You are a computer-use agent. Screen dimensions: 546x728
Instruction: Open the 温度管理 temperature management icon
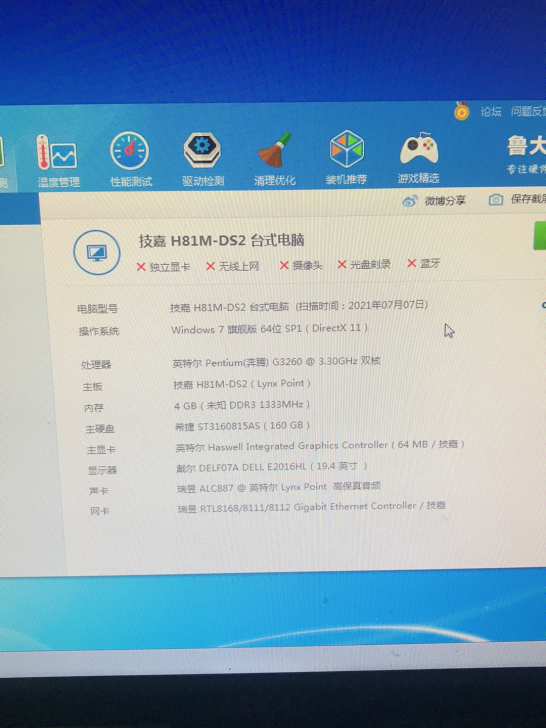point(57,151)
